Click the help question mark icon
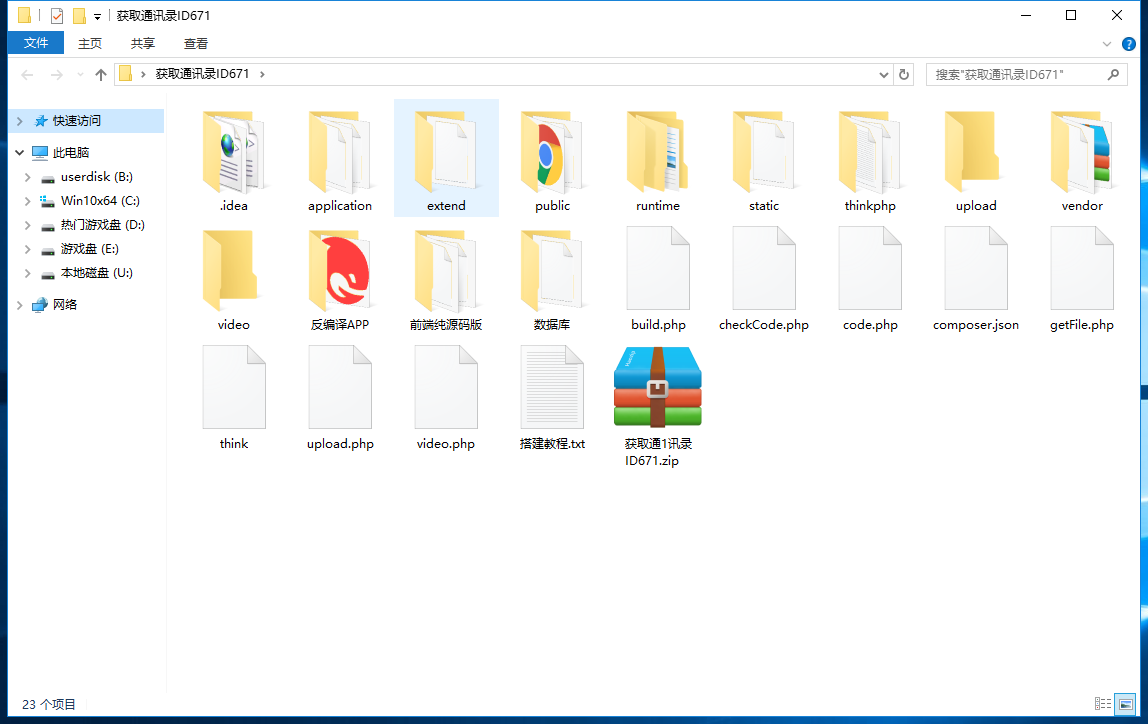The width and height of the screenshot is (1148, 724). tap(1129, 44)
